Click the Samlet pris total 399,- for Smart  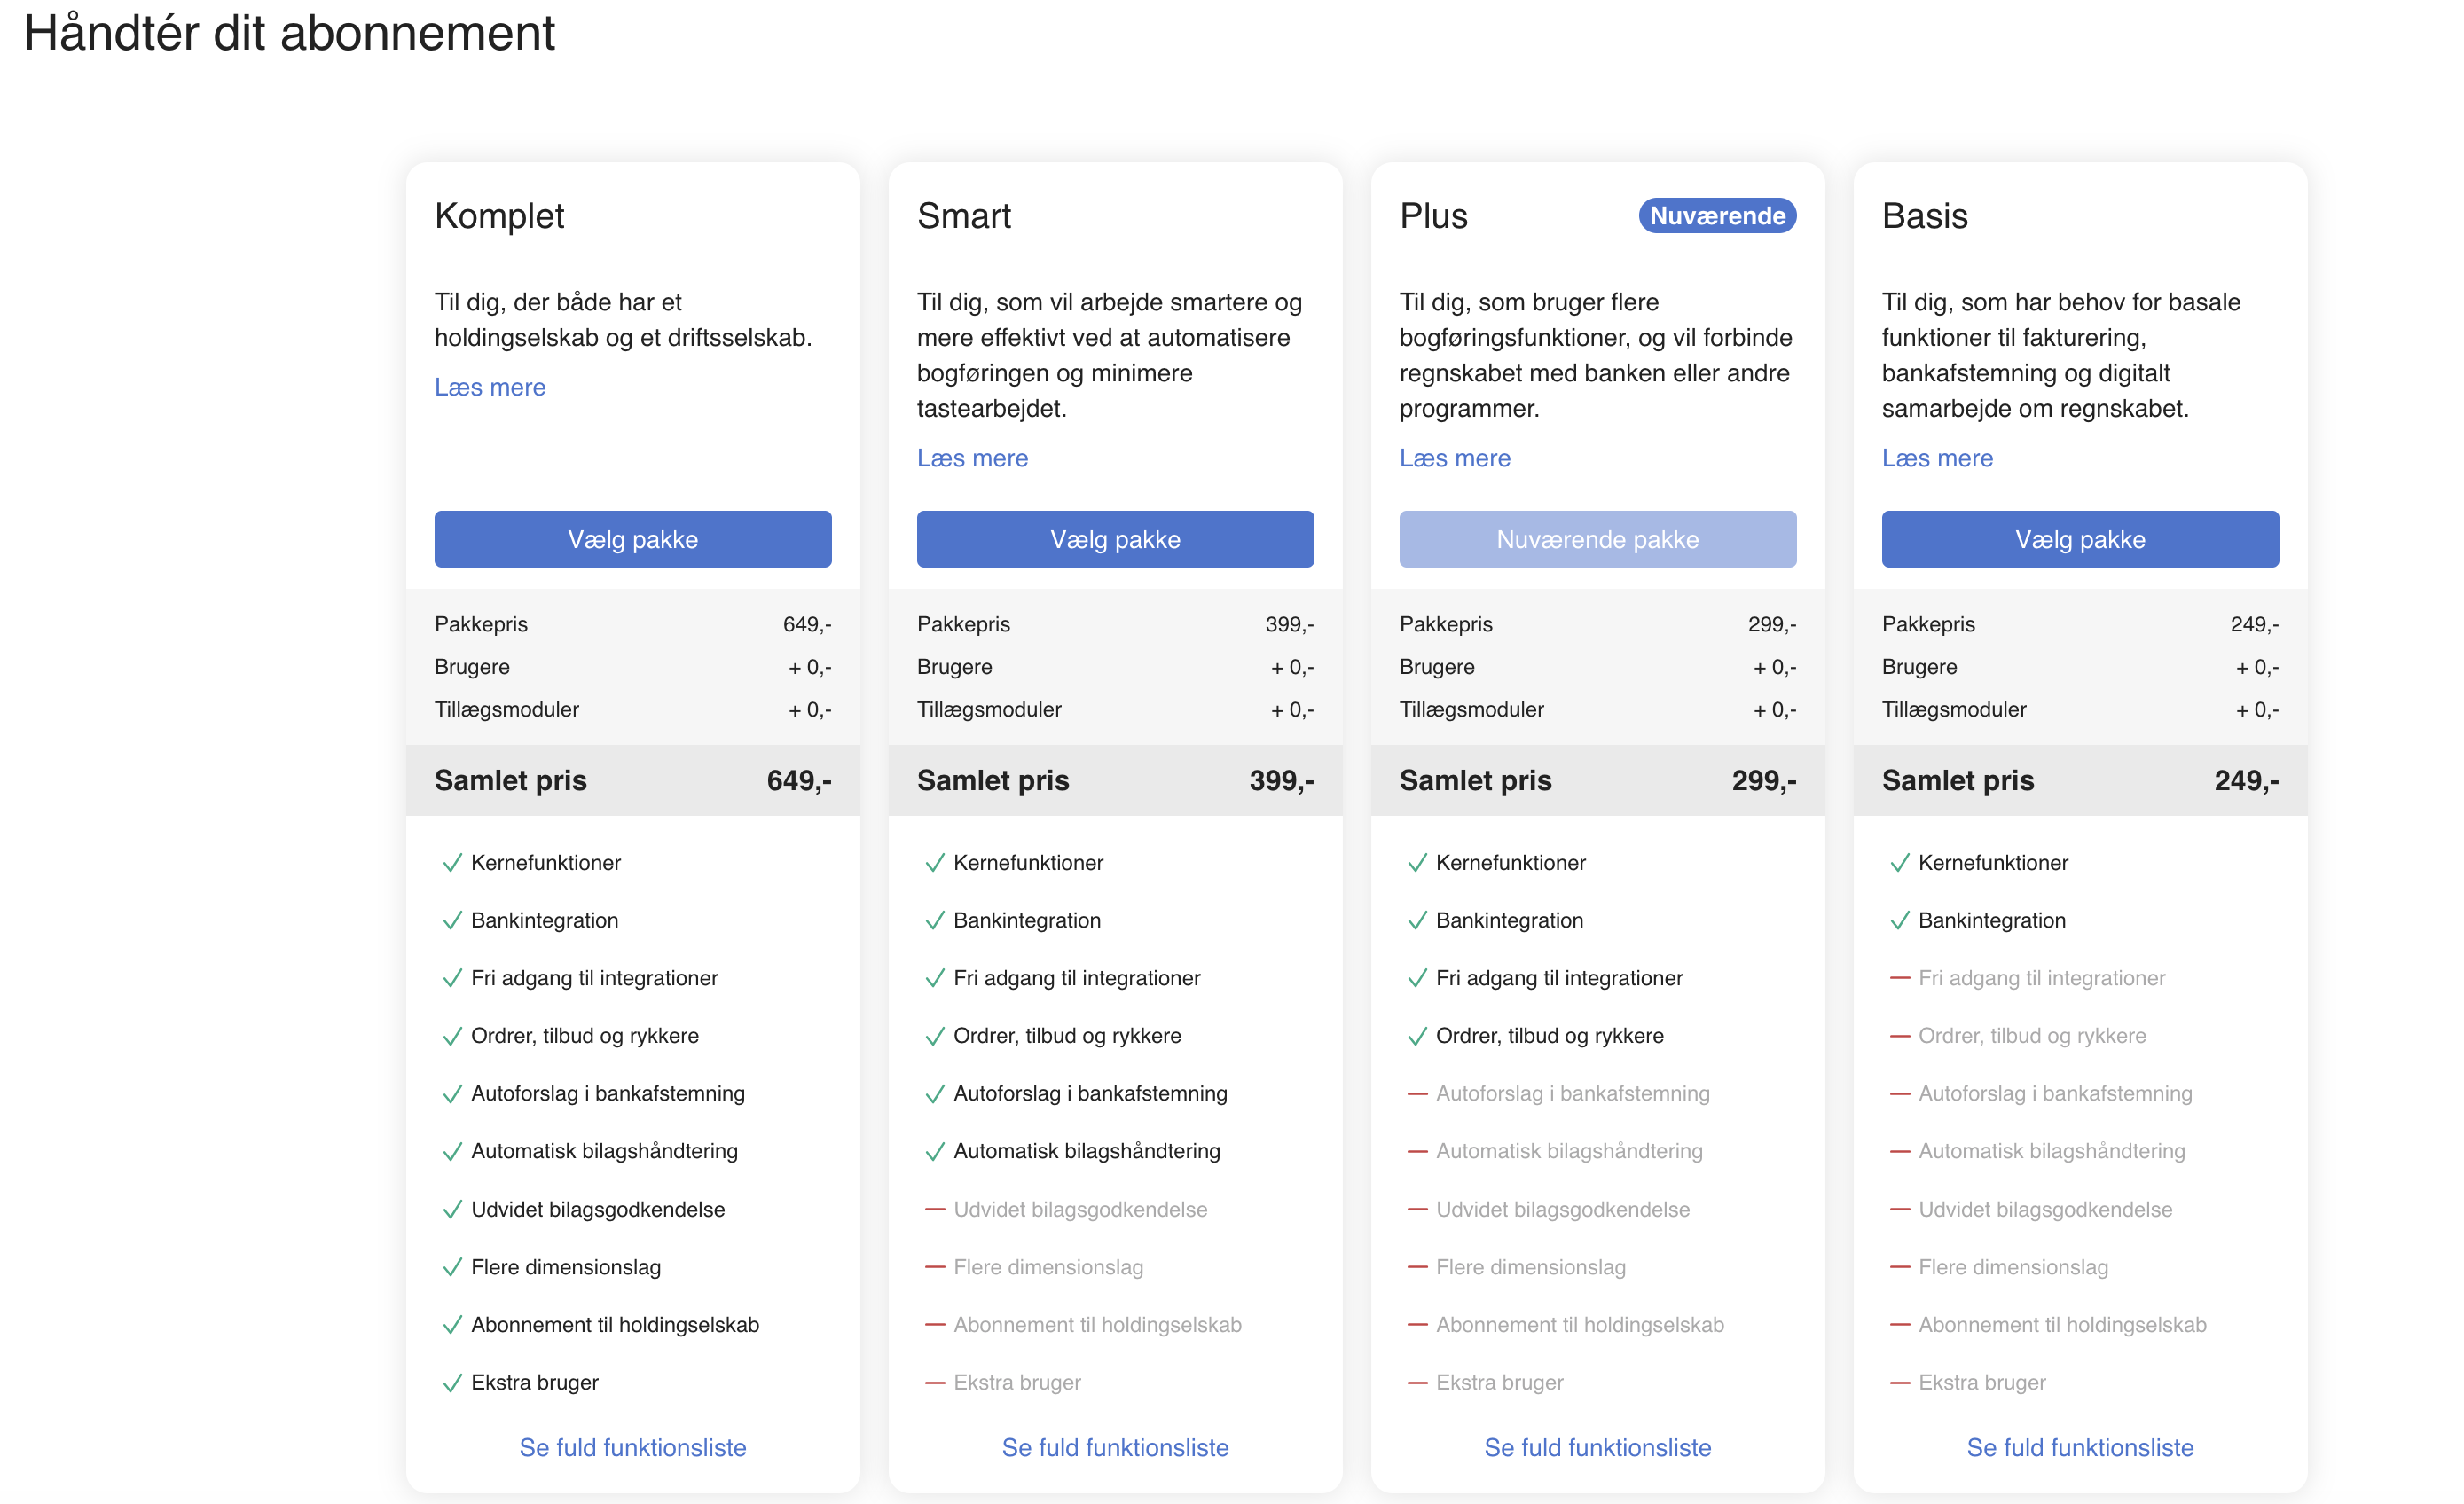[x=1281, y=780]
